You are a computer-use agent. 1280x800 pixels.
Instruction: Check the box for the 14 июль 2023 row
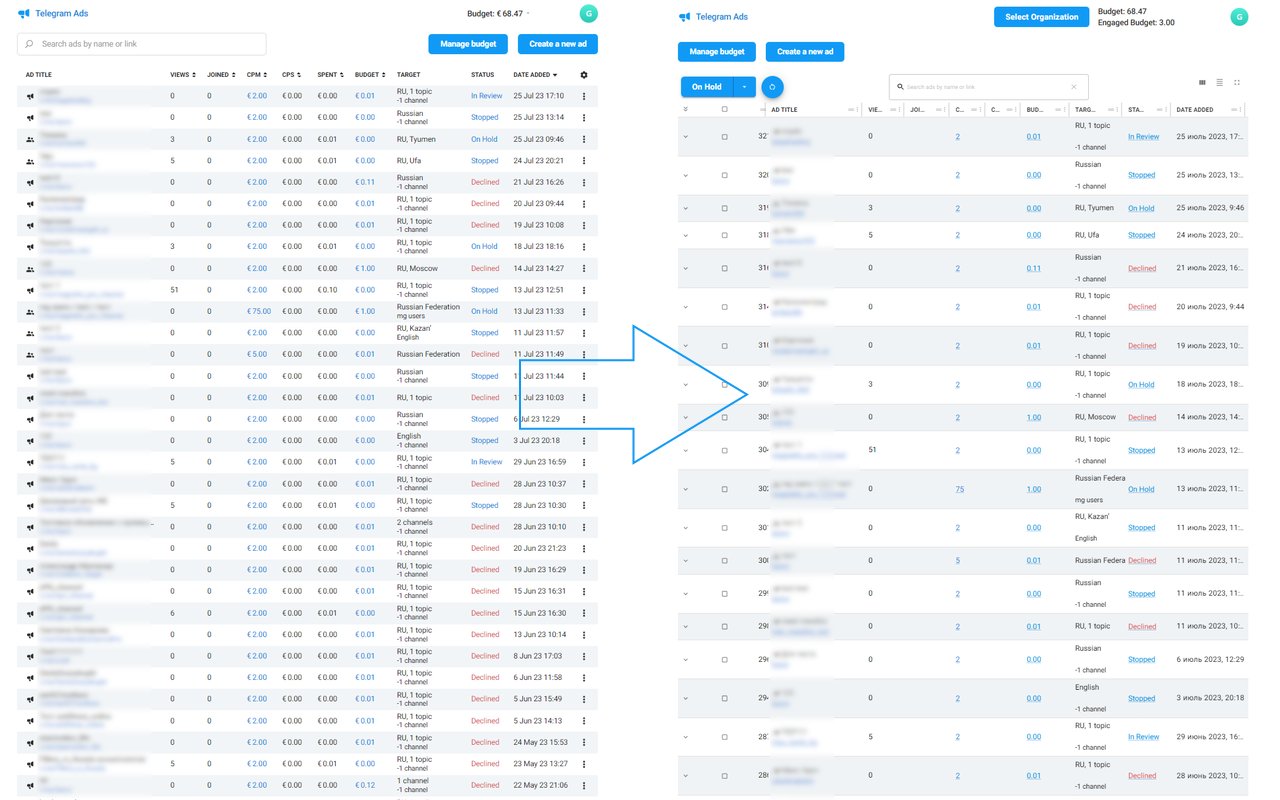725,418
